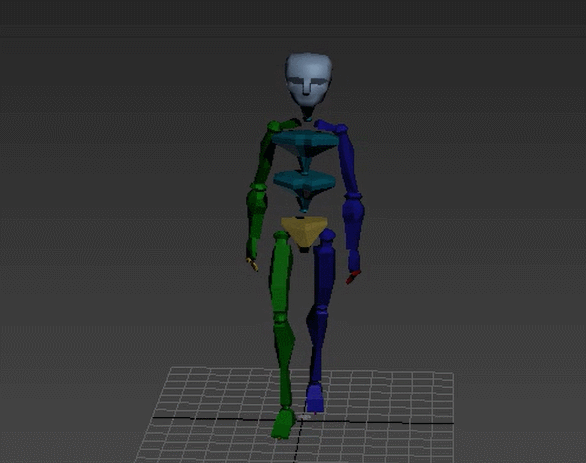Select the green calf bone
Screen dimensions: 586x463
tap(284, 362)
